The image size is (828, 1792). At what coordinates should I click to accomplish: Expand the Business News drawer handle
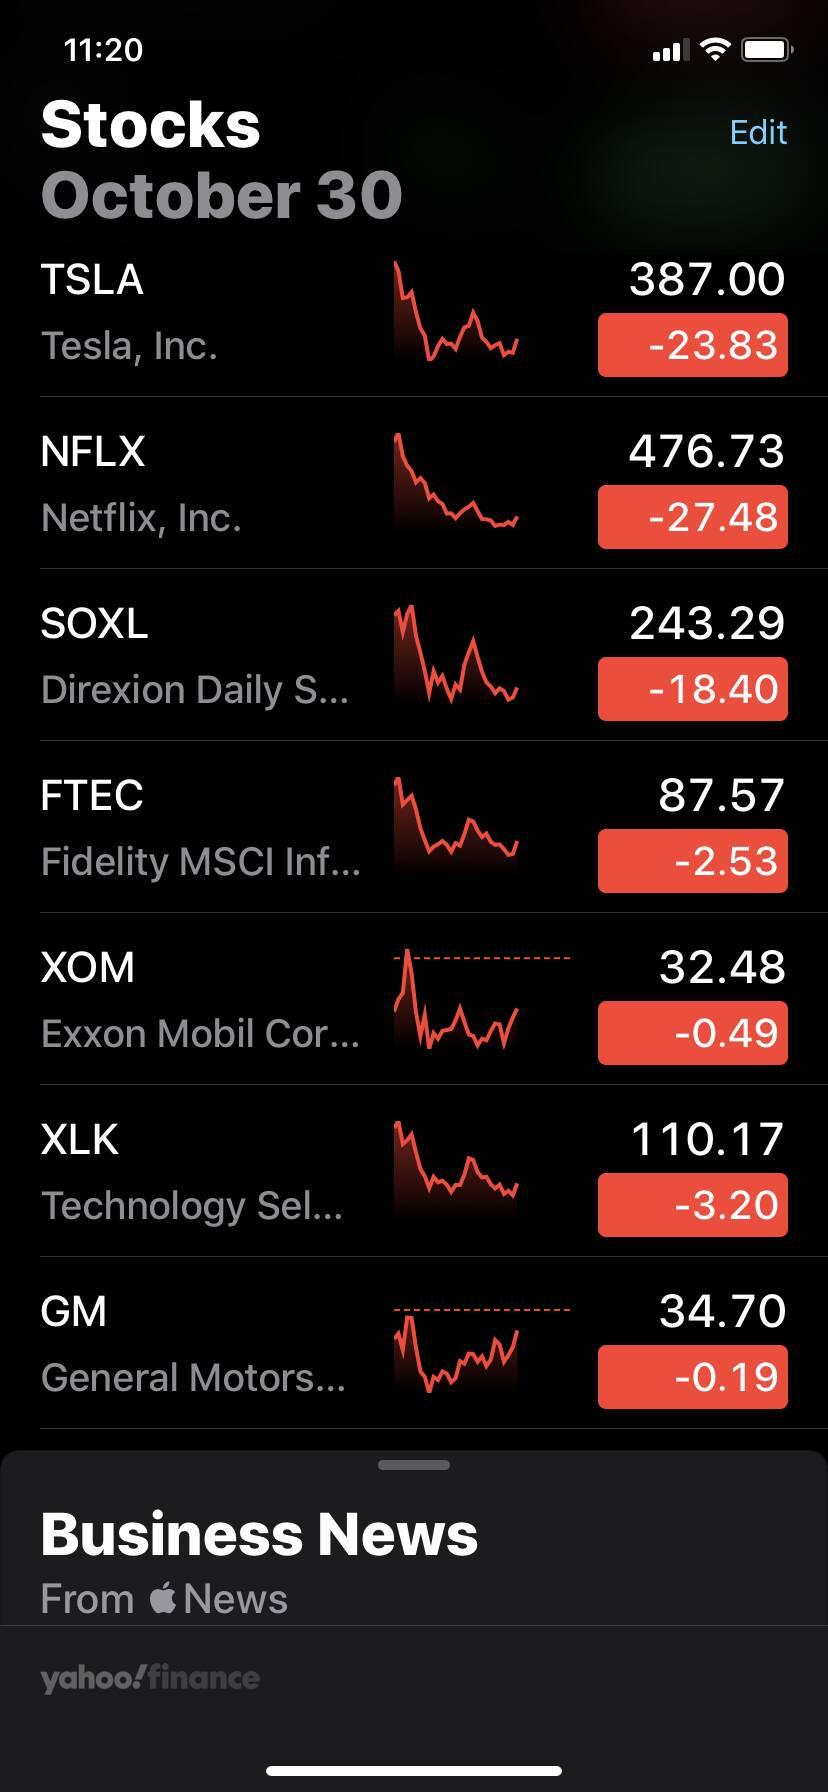414,1465
